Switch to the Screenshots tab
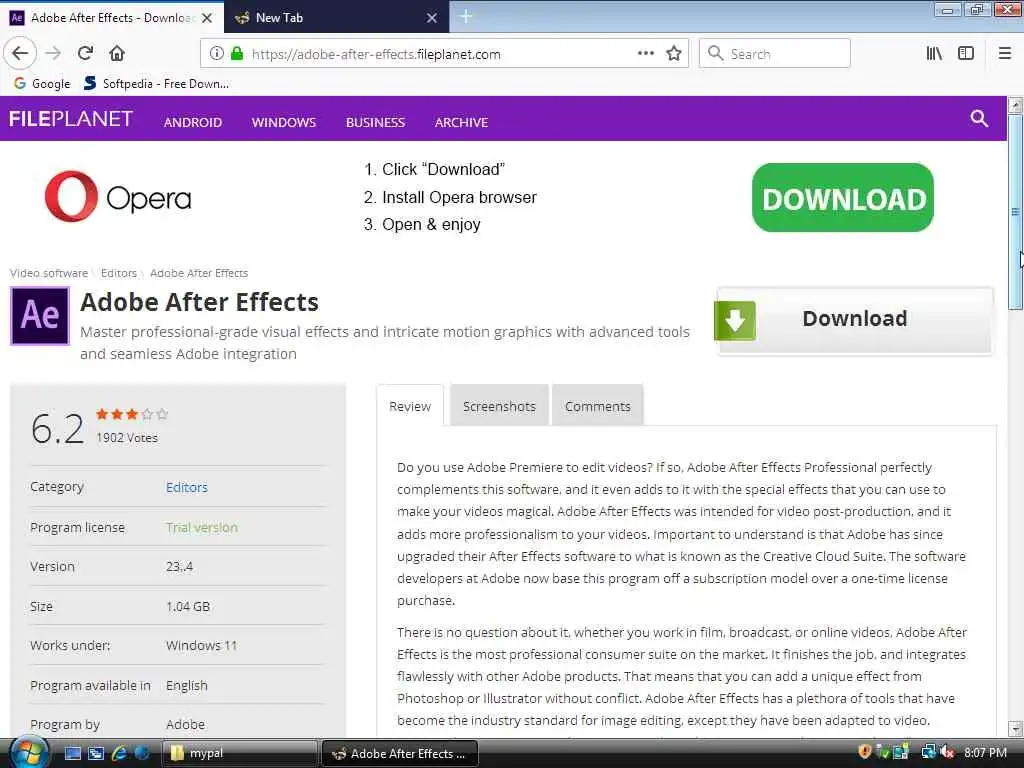1024x768 pixels. (499, 406)
